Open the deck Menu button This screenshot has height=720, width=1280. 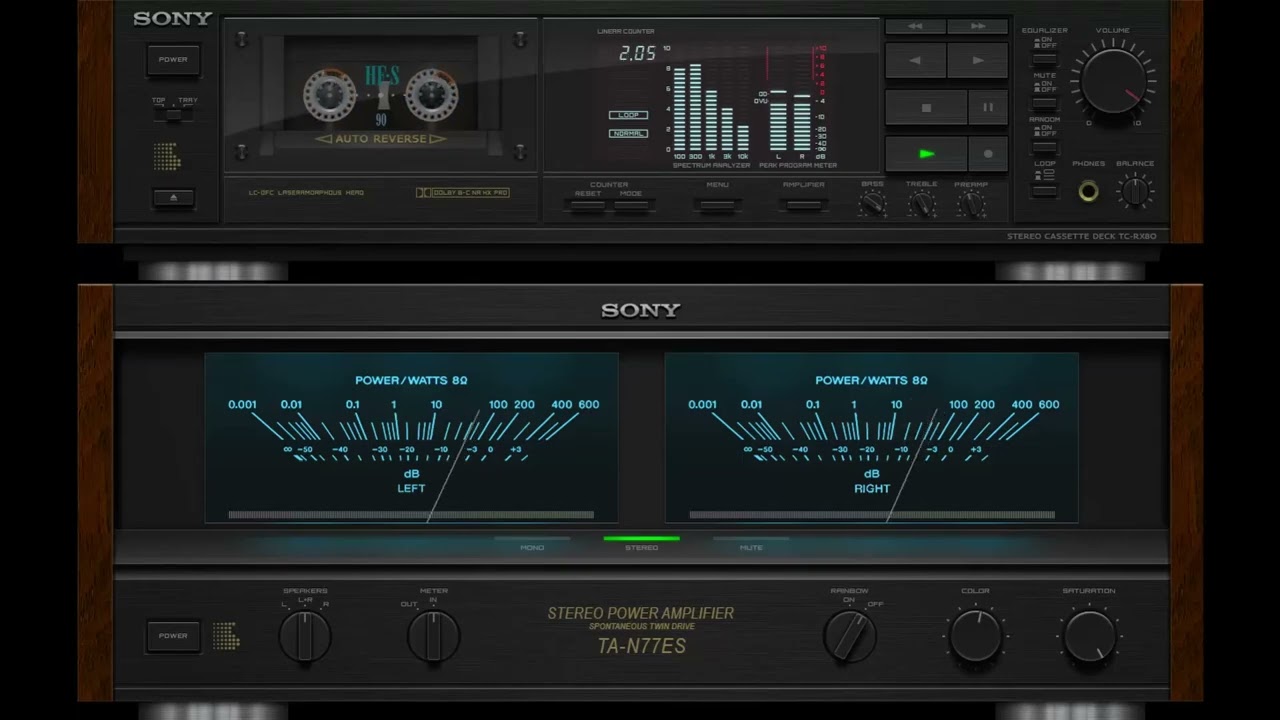(x=717, y=205)
